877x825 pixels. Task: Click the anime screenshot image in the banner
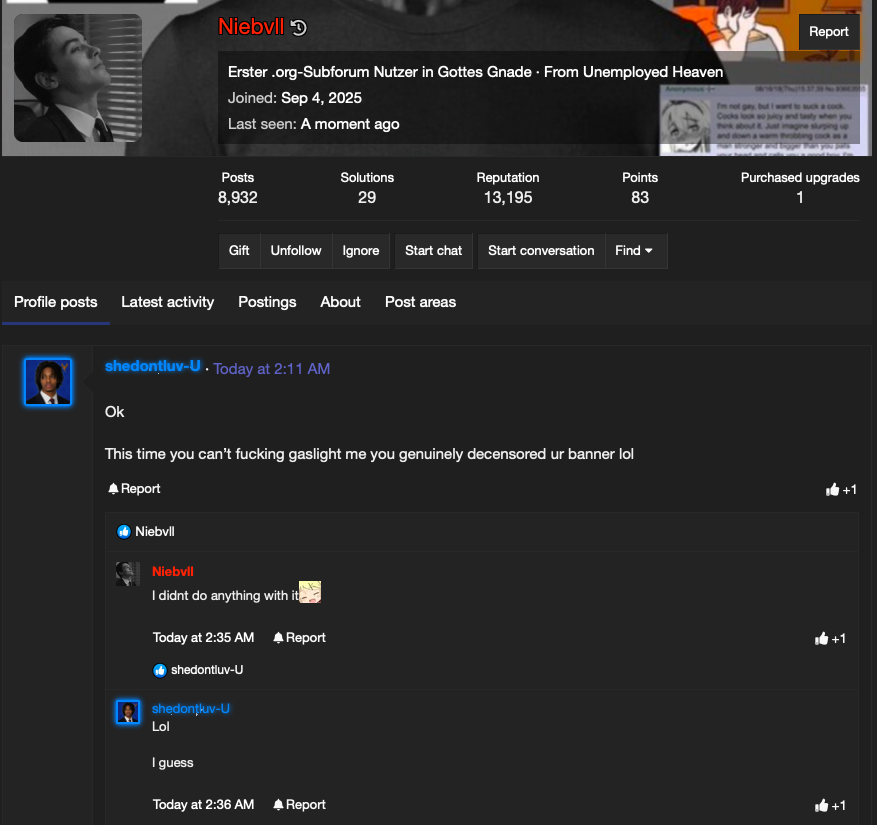(764, 120)
